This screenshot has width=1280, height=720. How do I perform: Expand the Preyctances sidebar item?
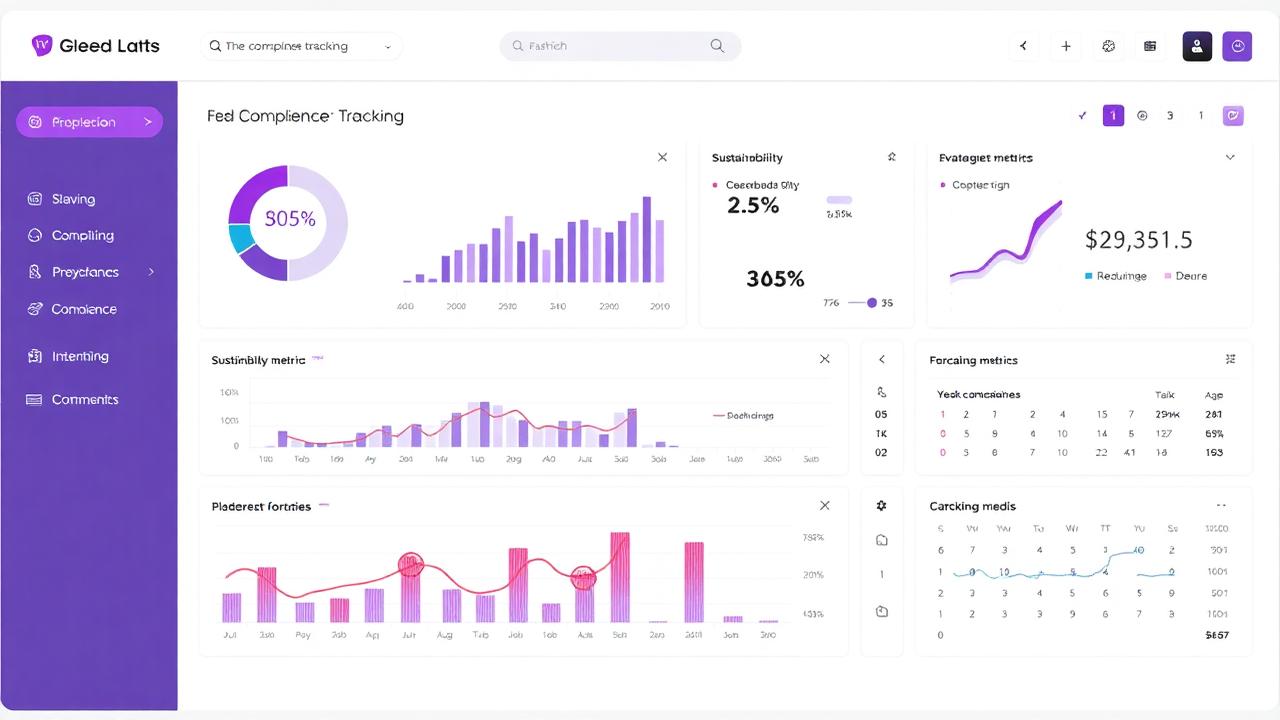[x=151, y=271]
